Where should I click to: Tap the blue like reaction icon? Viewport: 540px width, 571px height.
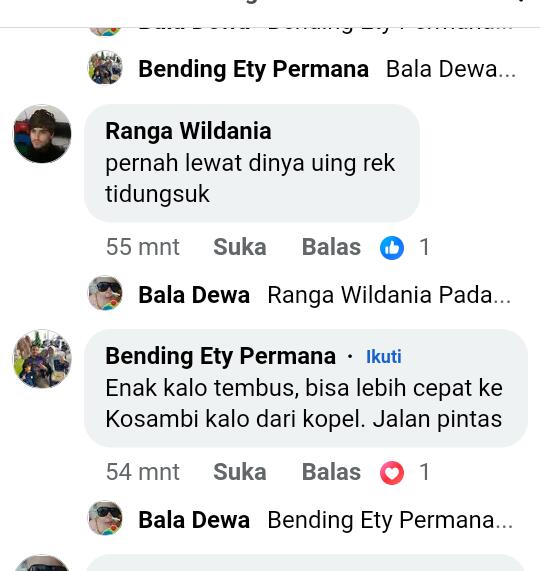pos(392,248)
